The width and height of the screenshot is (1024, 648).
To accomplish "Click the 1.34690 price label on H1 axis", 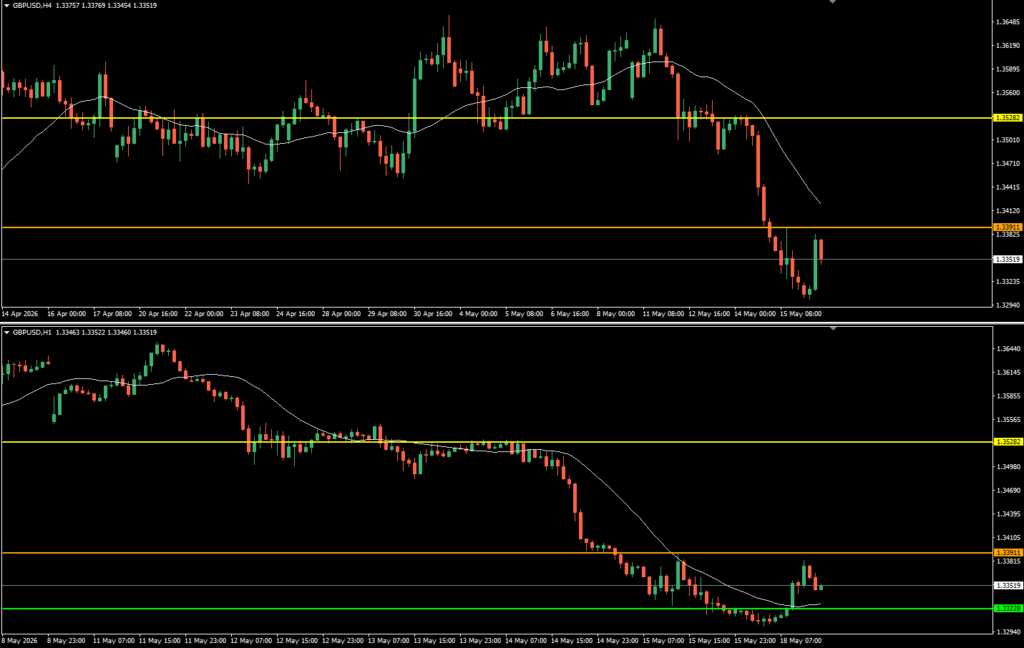I will [1008, 490].
